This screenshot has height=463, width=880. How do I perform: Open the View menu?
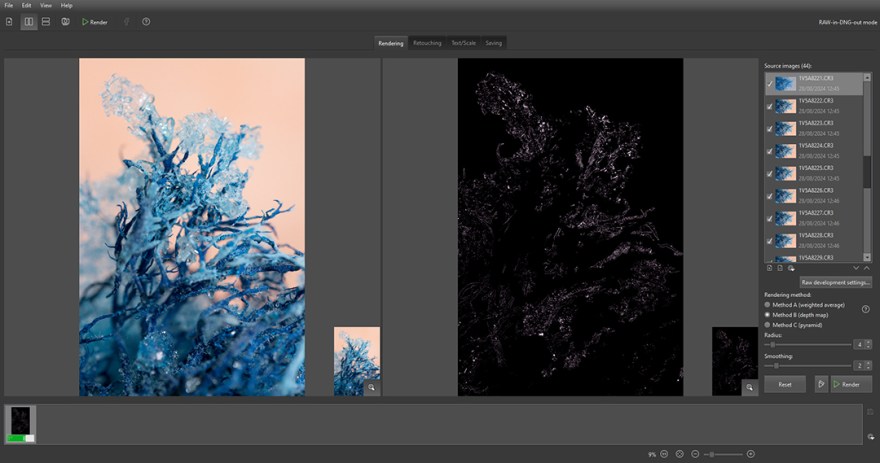(46, 5)
